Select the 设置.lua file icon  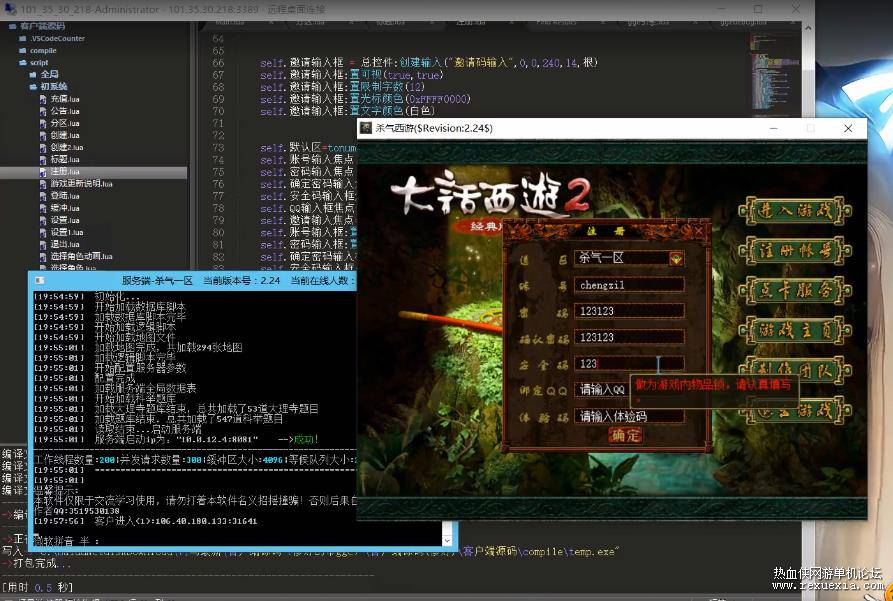pyautogui.click(x=43, y=220)
